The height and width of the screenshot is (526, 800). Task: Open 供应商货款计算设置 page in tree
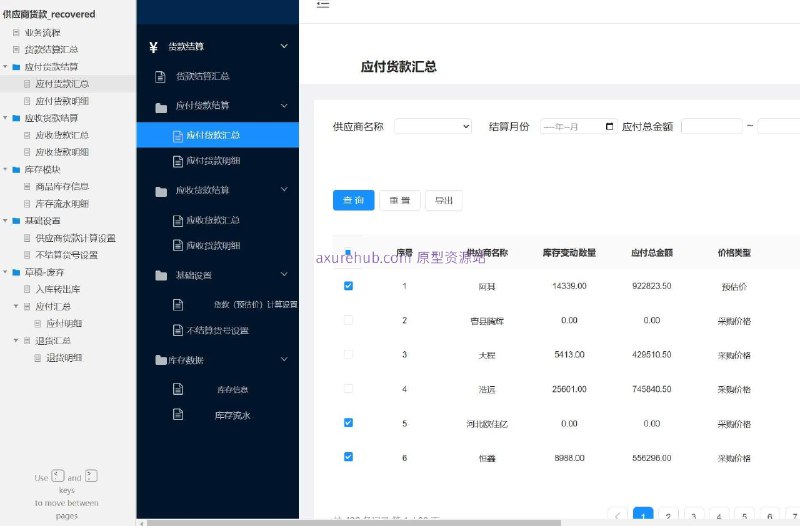[76, 238]
